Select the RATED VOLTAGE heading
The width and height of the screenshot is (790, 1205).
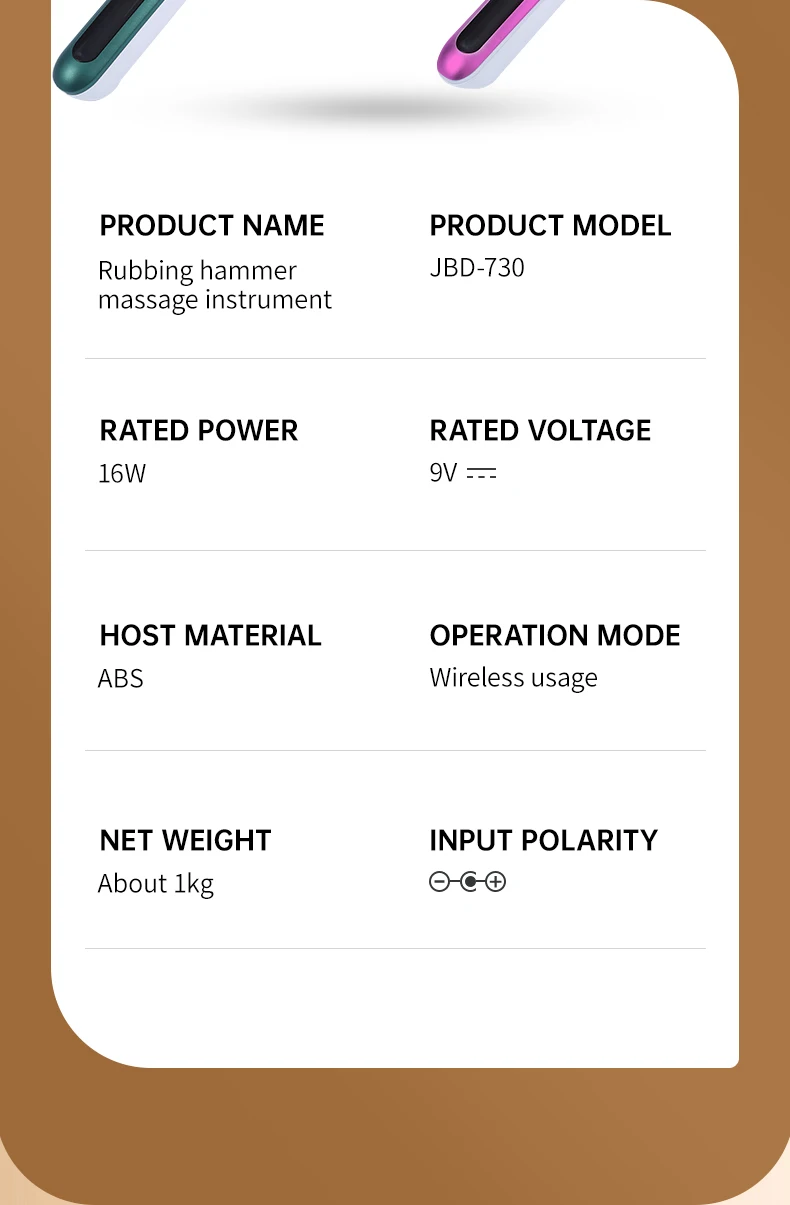(540, 431)
